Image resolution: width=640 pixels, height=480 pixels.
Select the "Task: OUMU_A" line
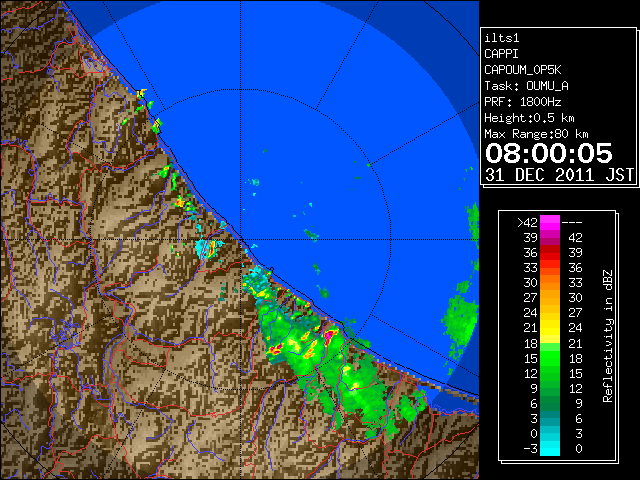(527, 86)
